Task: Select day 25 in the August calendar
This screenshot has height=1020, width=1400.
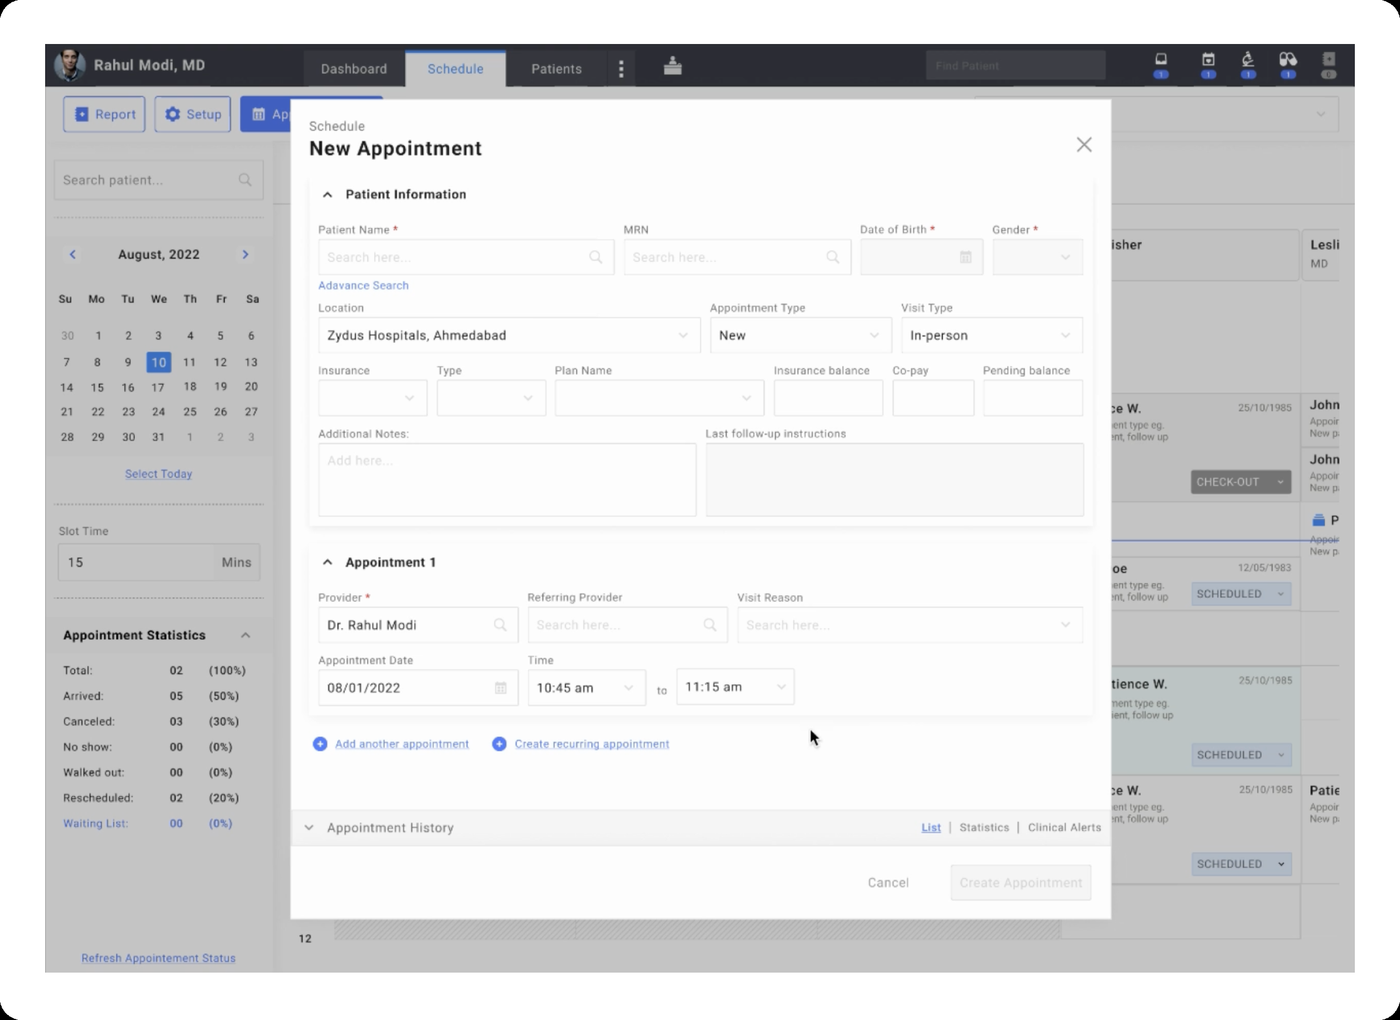Action: (x=190, y=412)
